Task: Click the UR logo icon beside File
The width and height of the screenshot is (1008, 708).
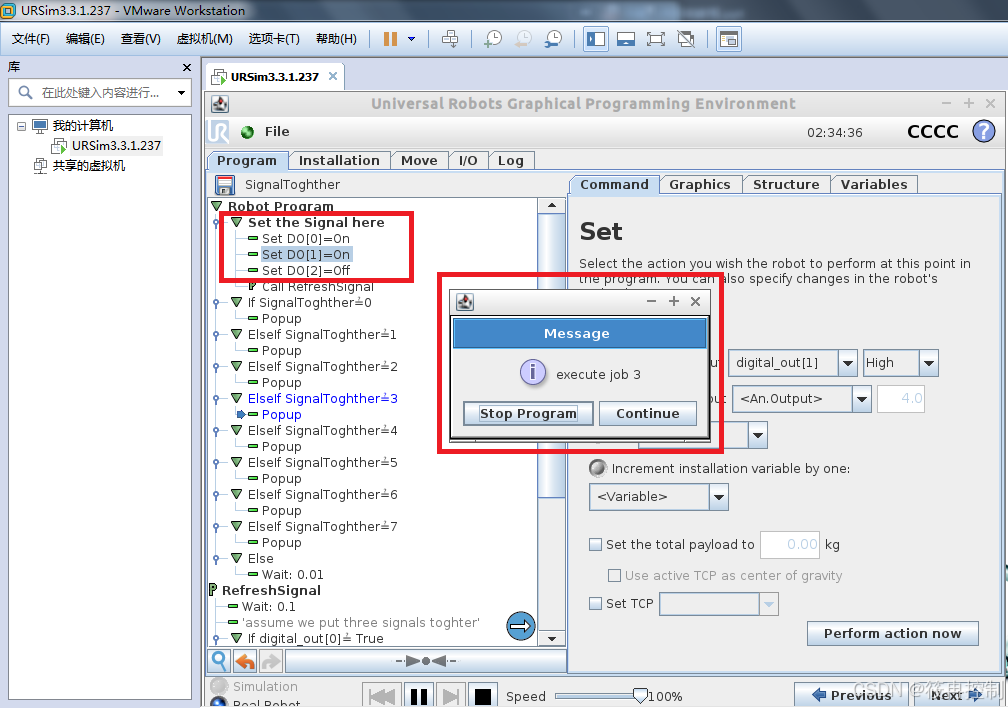Action: (219, 131)
